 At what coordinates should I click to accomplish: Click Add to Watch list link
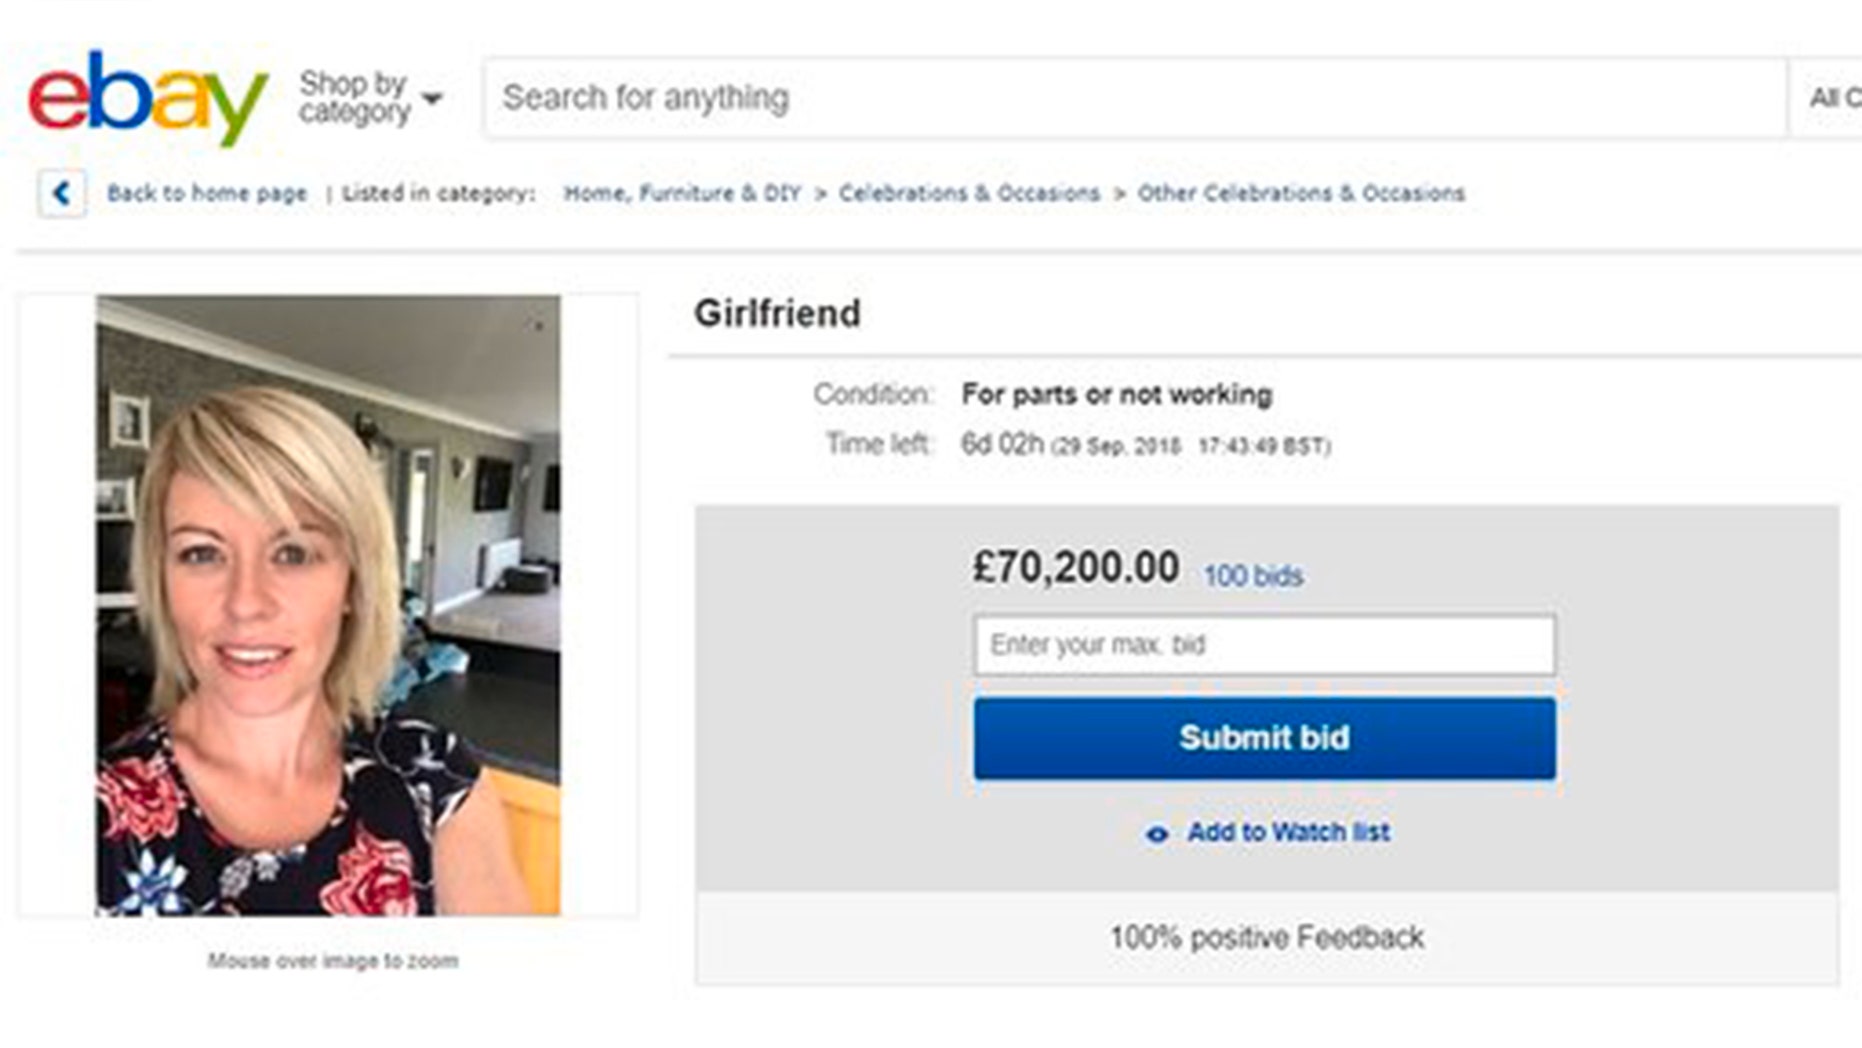[x=1288, y=832]
